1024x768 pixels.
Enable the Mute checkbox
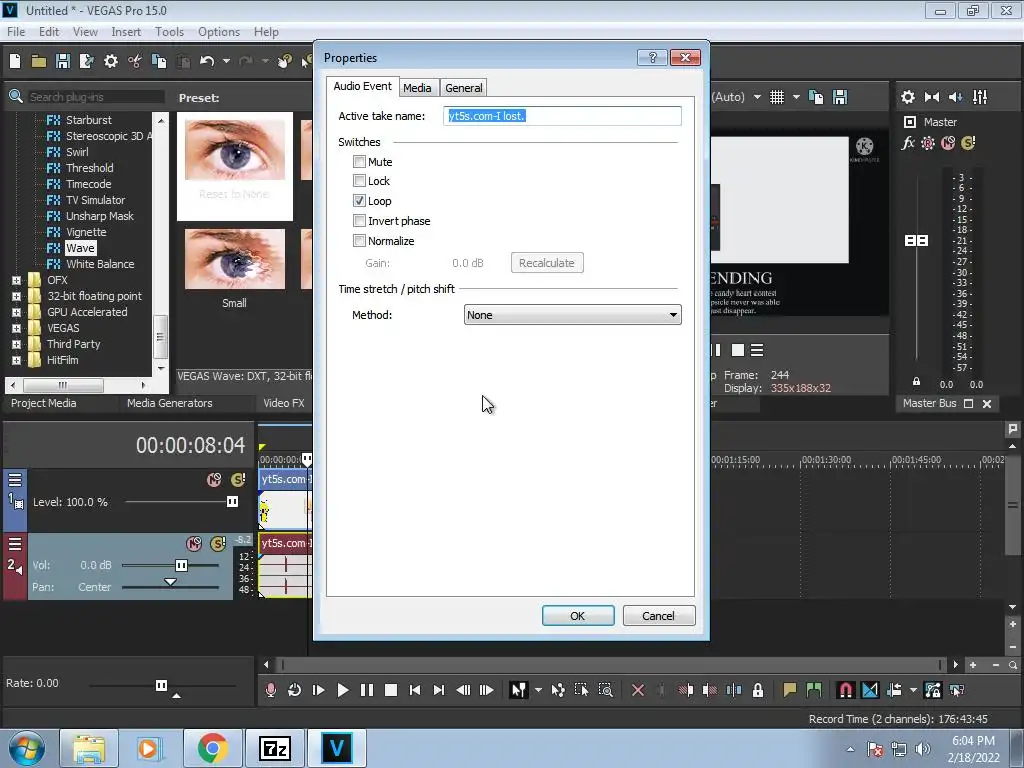coord(359,161)
